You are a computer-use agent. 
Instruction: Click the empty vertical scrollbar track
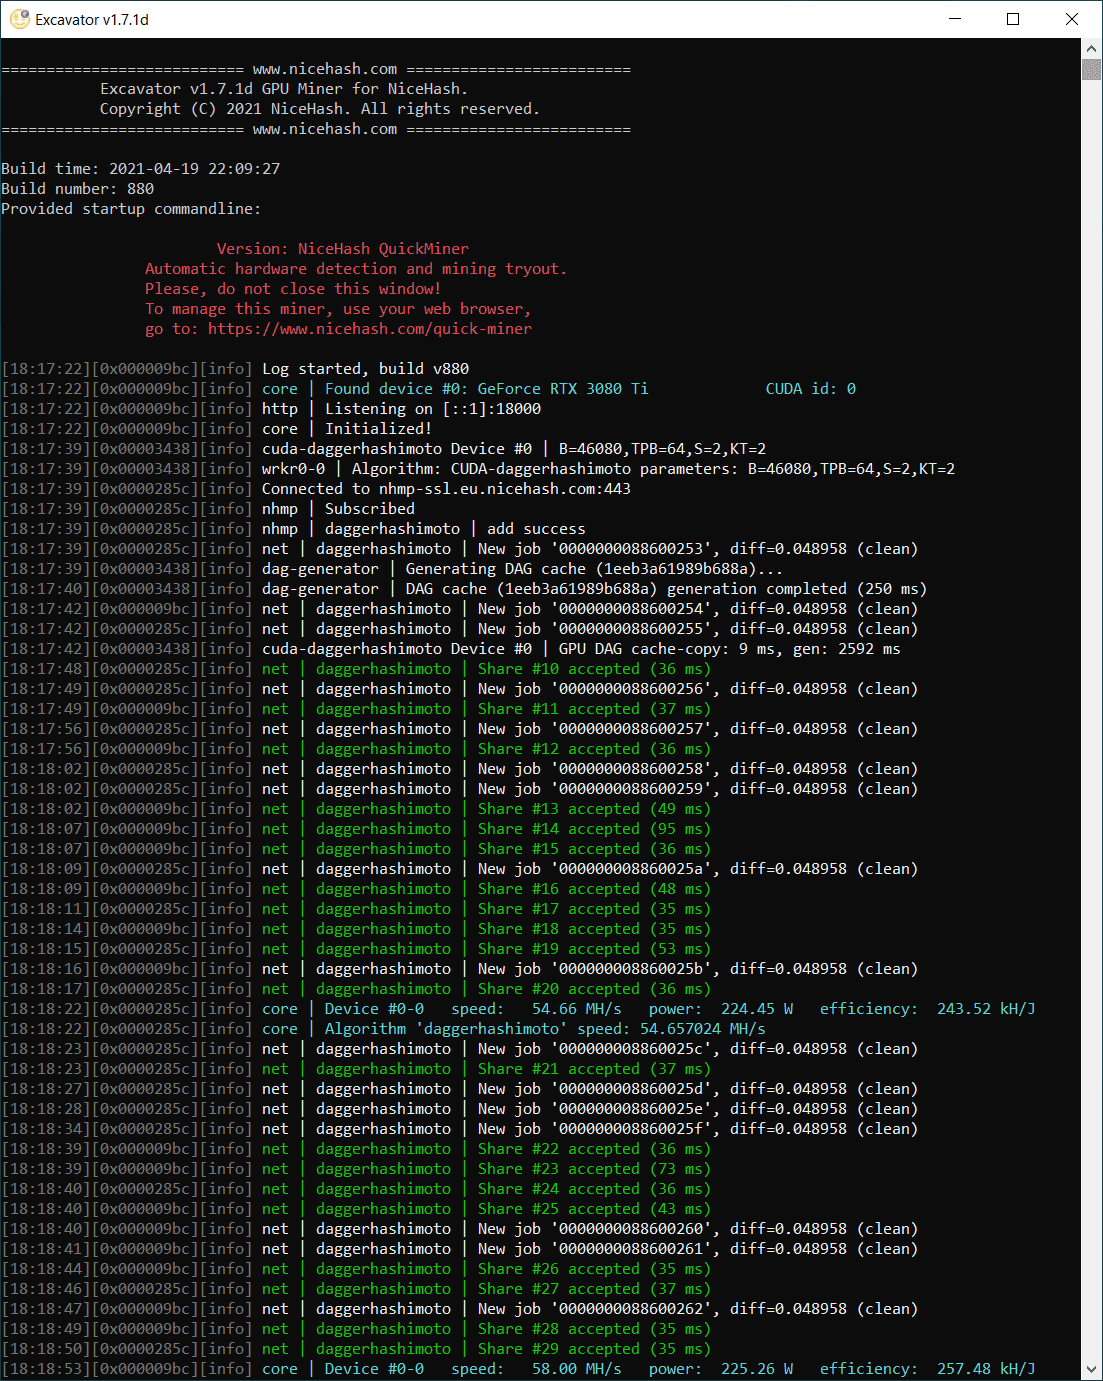tap(1091, 700)
